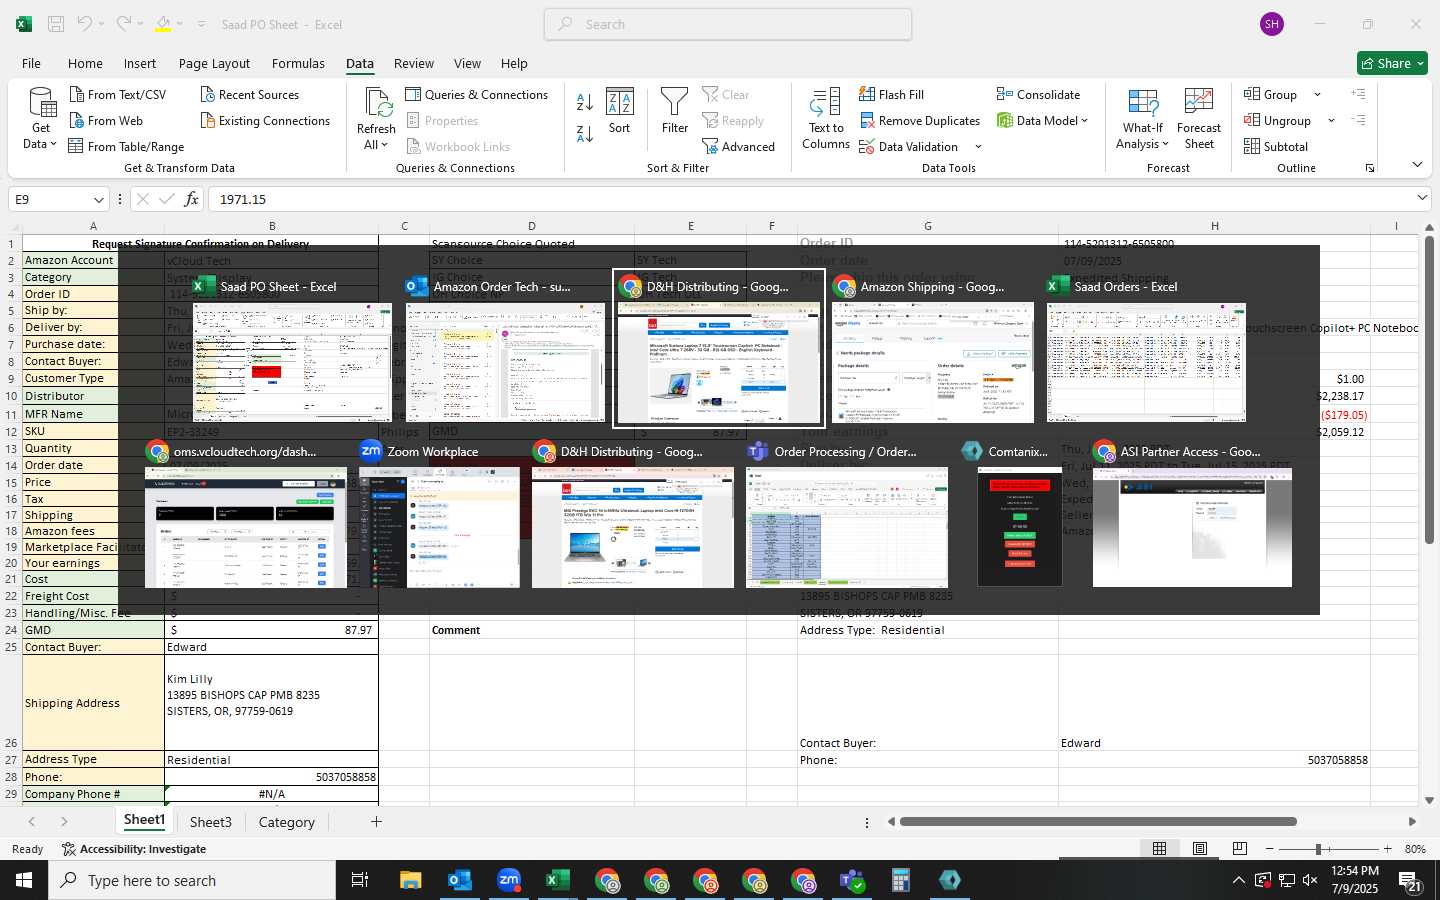
Task: Import data From Web
Action: pos(106,120)
